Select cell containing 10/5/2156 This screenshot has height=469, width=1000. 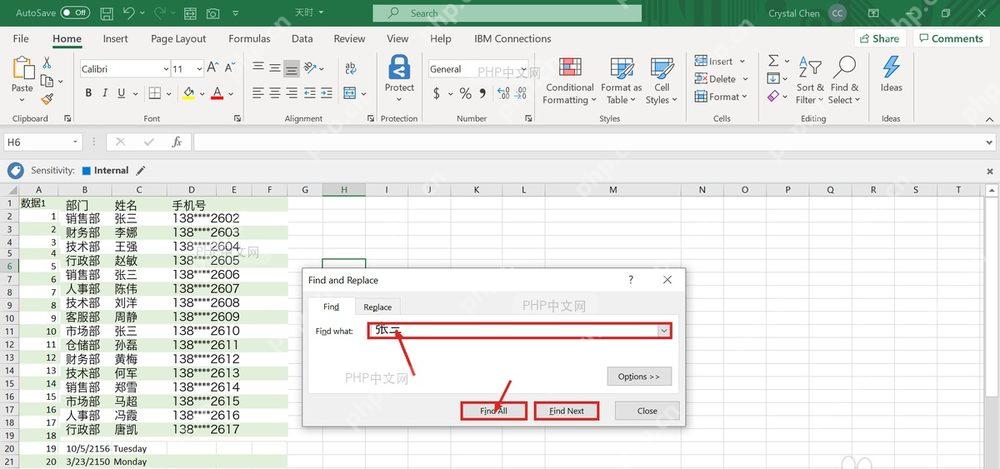click(x=85, y=449)
